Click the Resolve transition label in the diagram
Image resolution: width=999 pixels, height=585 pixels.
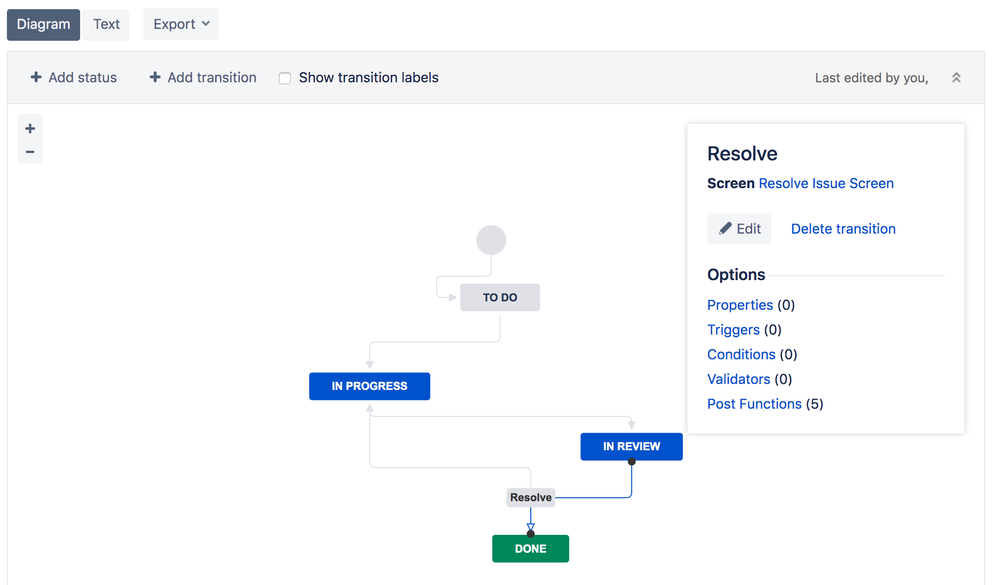click(x=530, y=497)
